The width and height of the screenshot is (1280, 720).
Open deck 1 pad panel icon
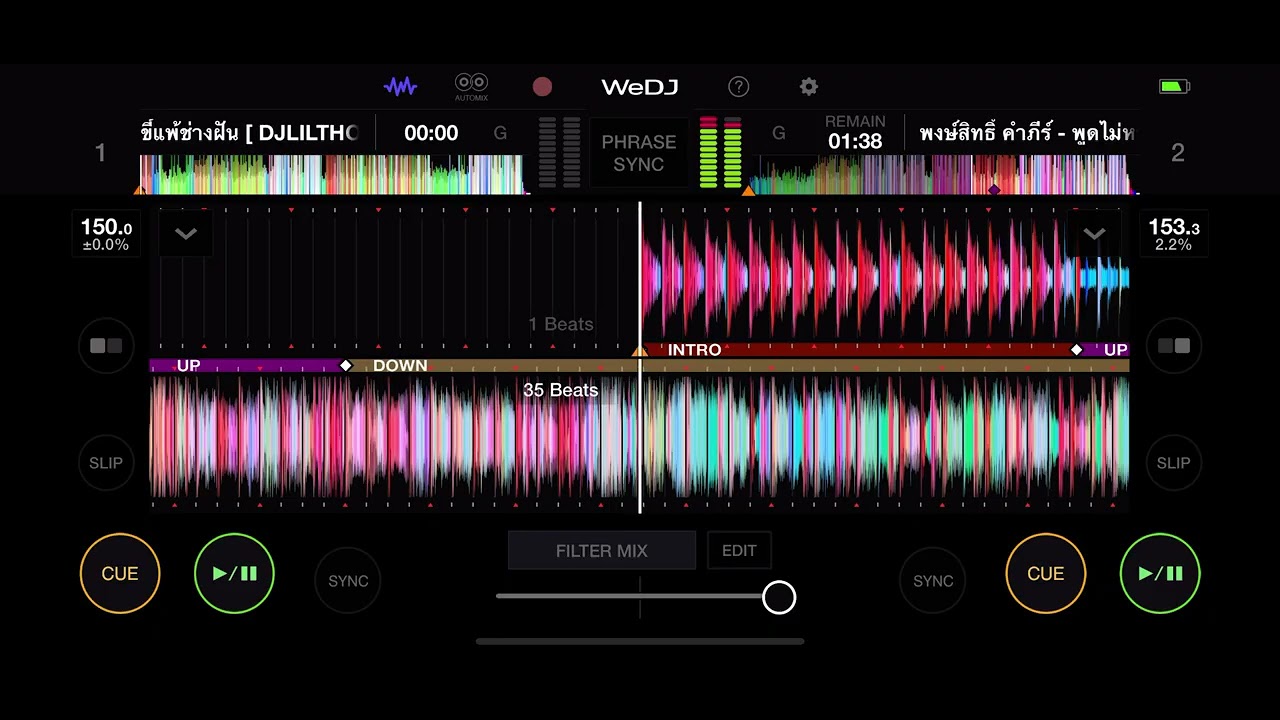(106, 346)
